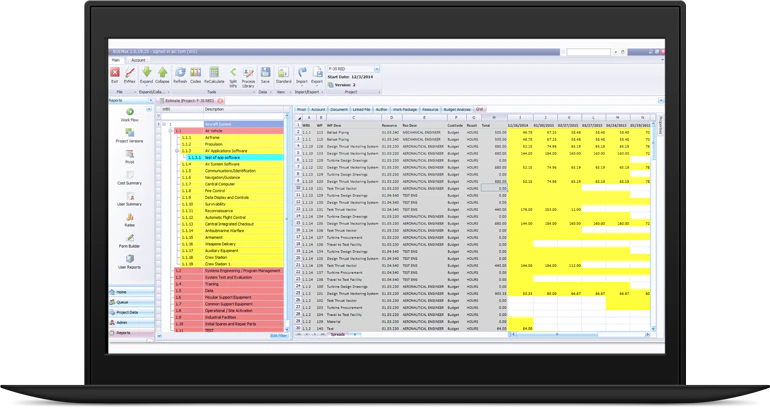Select the Pivot tab above the grid
The image size is (770, 408).
(x=302, y=109)
